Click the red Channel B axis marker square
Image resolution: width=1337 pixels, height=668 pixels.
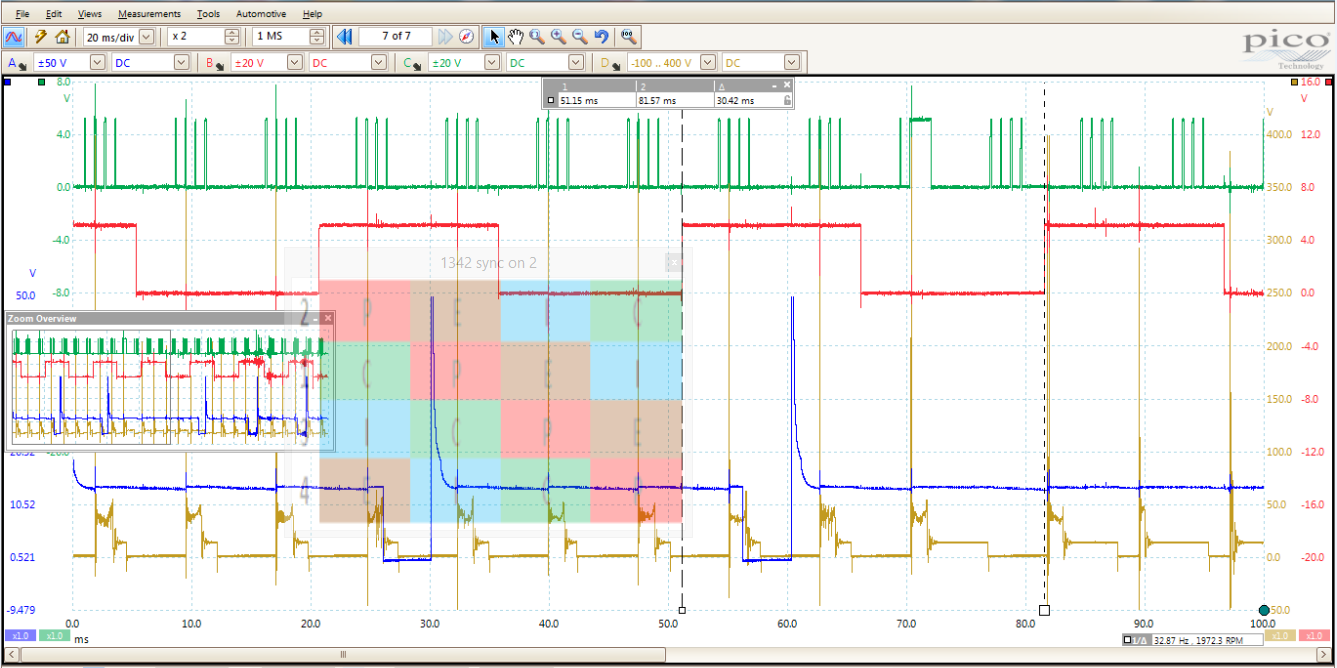1328,83
